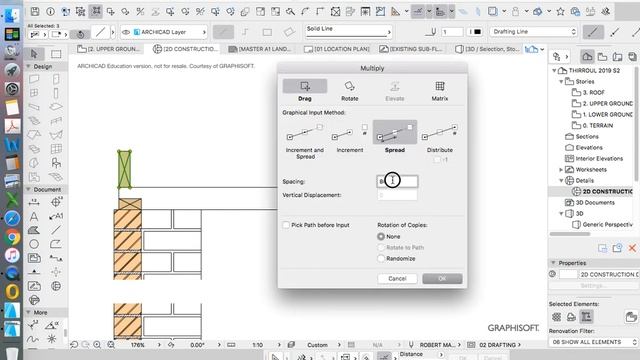Screen dimensions: 640x360
Task: Collapse the Design toolbox section
Action: 29,67
